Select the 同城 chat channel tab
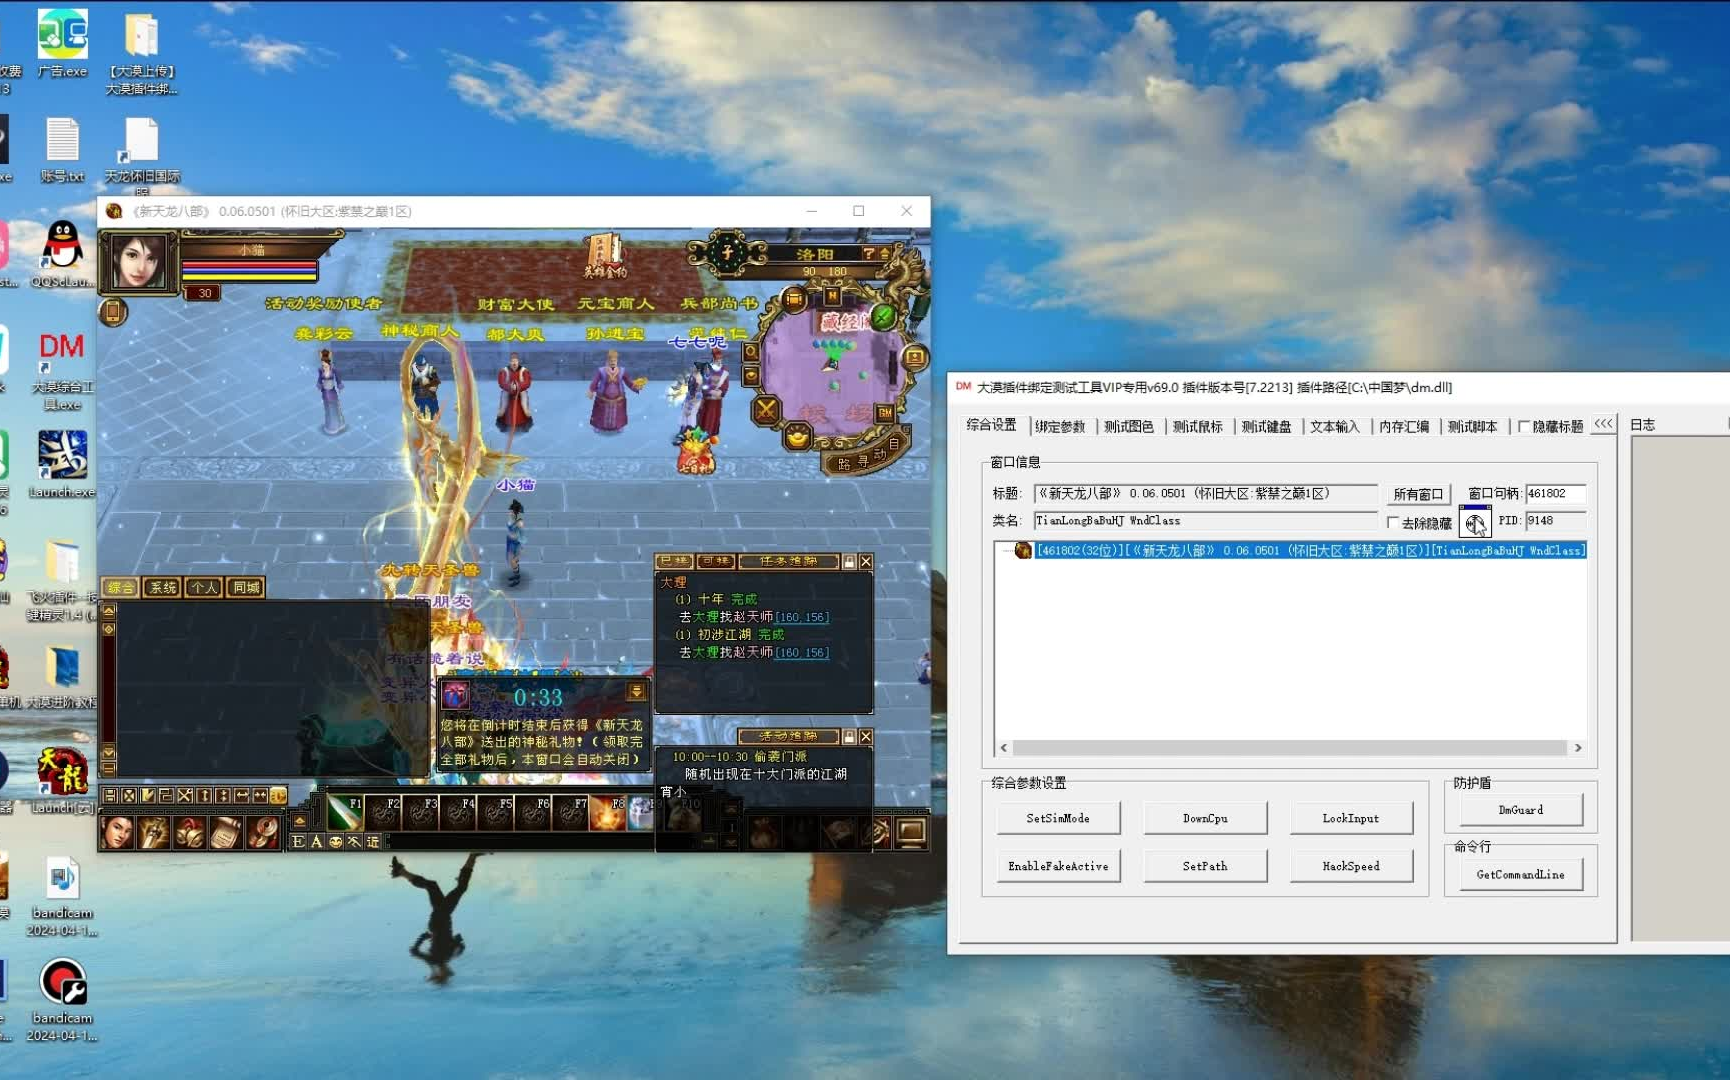 (x=245, y=588)
